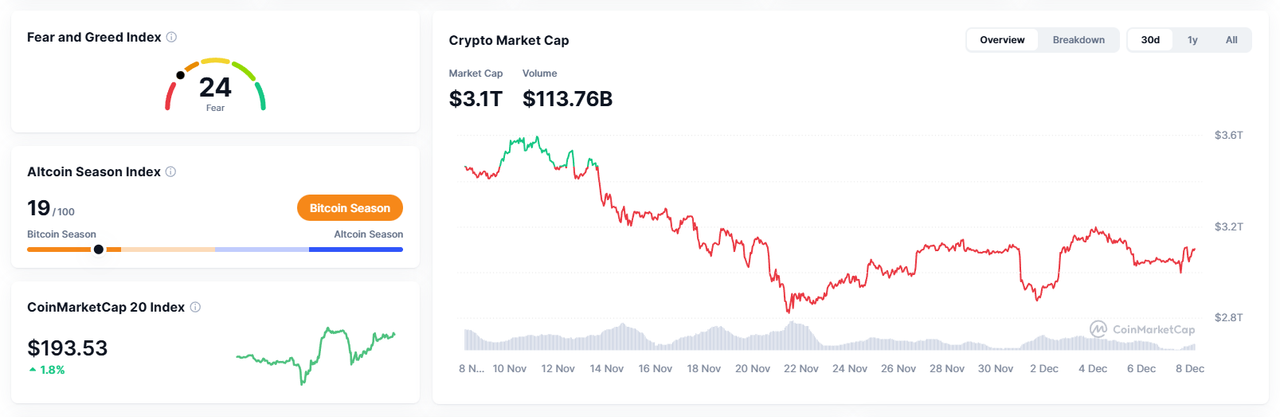Open the CoinMarketCap 20 Index title
Screen dimensions: 1280x417
(x=106, y=307)
